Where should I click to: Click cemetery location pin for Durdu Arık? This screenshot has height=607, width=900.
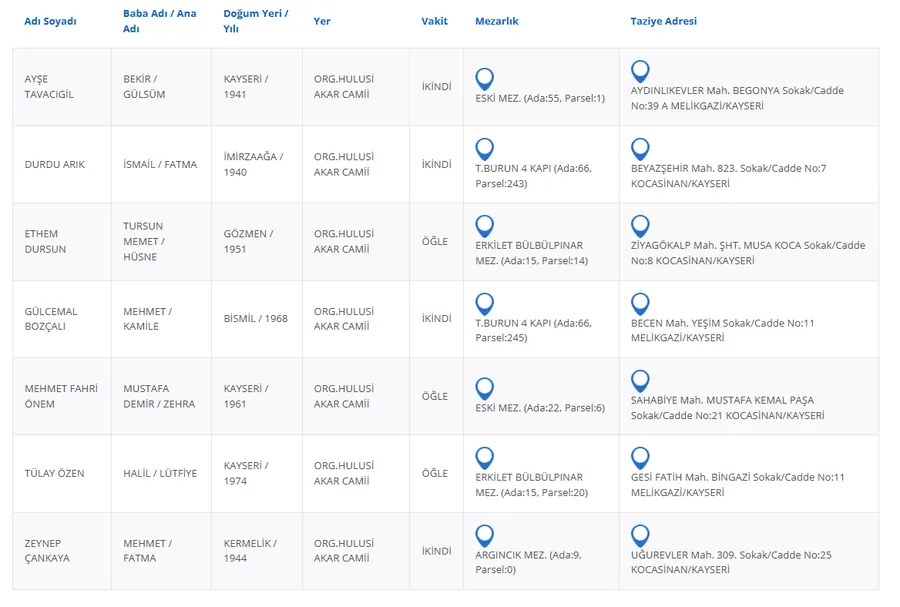(485, 149)
